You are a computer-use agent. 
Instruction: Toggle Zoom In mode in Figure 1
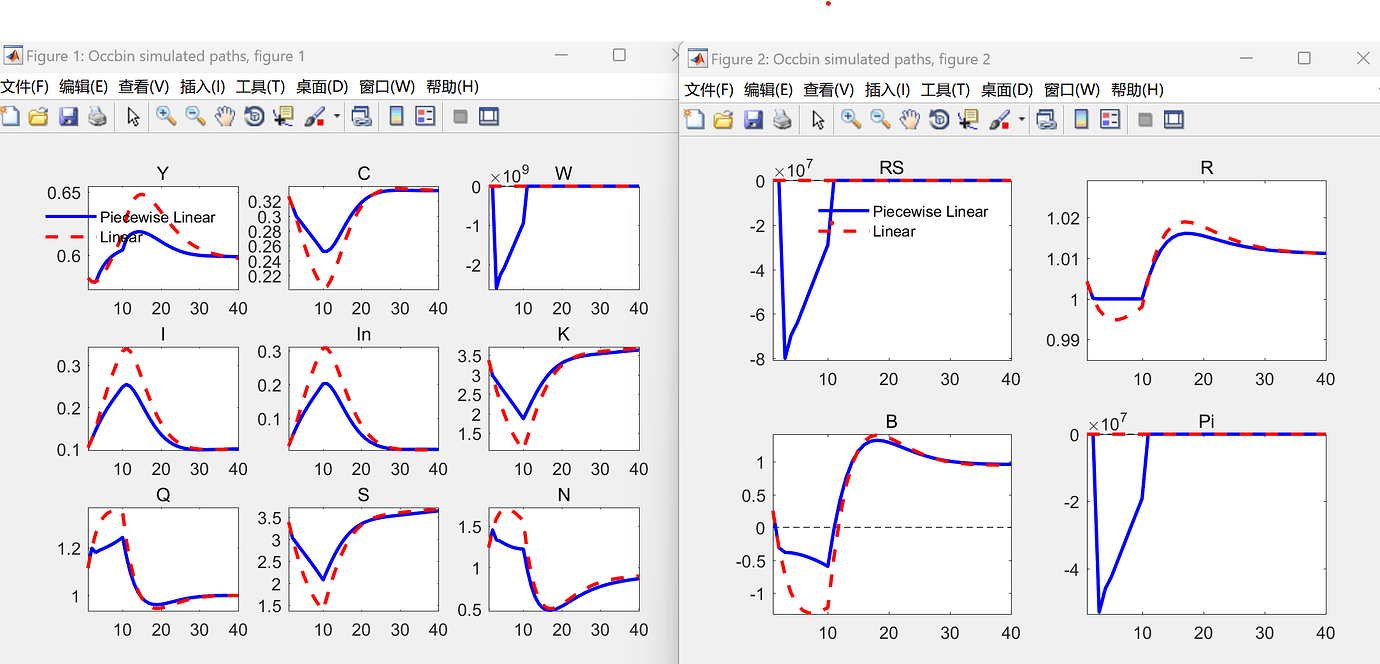[x=166, y=116]
